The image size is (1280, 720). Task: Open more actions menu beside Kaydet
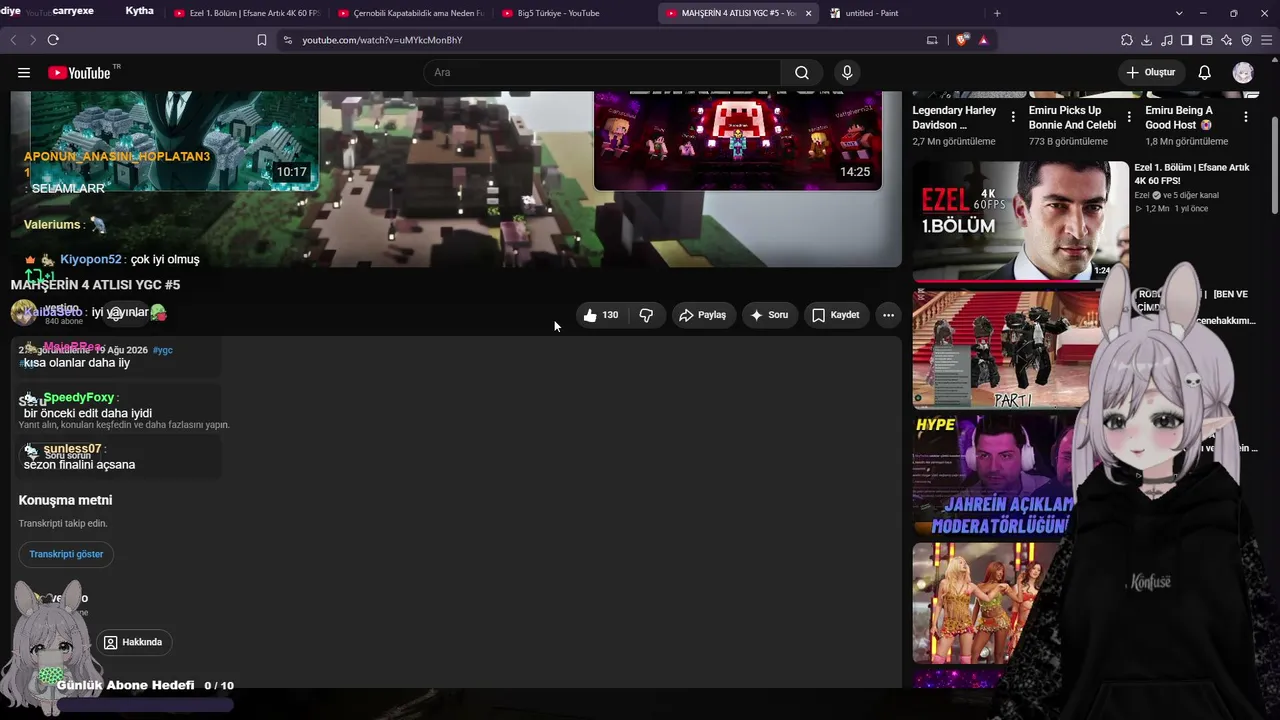click(x=888, y=315)
